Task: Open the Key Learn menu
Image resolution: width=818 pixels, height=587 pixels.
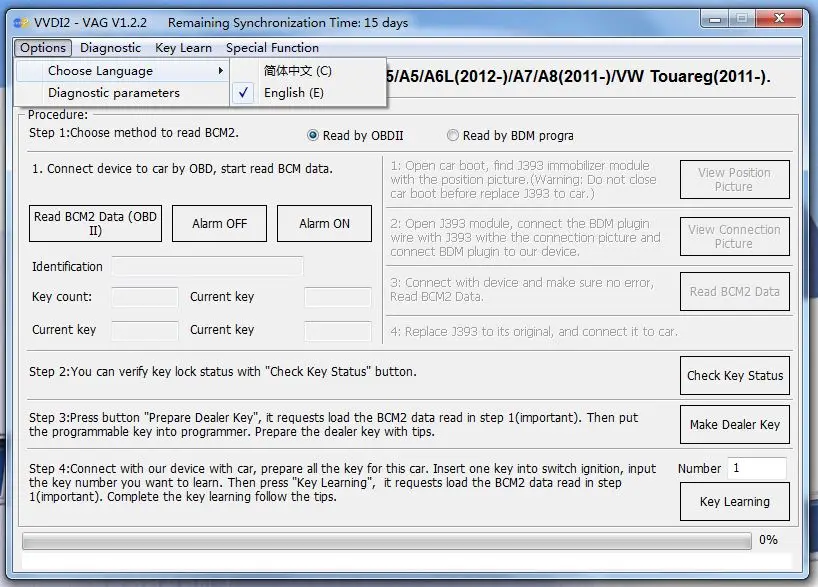Action: tap(183, 48)
